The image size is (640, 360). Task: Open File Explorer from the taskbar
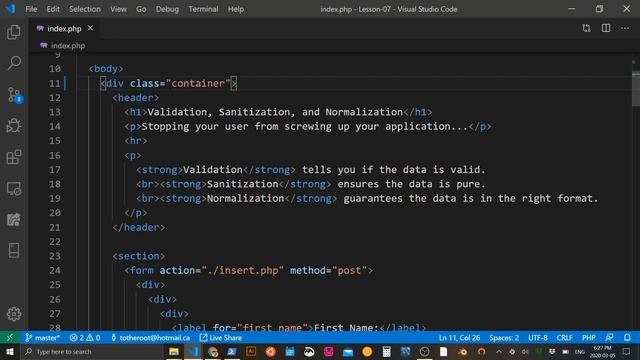[173, 351]
